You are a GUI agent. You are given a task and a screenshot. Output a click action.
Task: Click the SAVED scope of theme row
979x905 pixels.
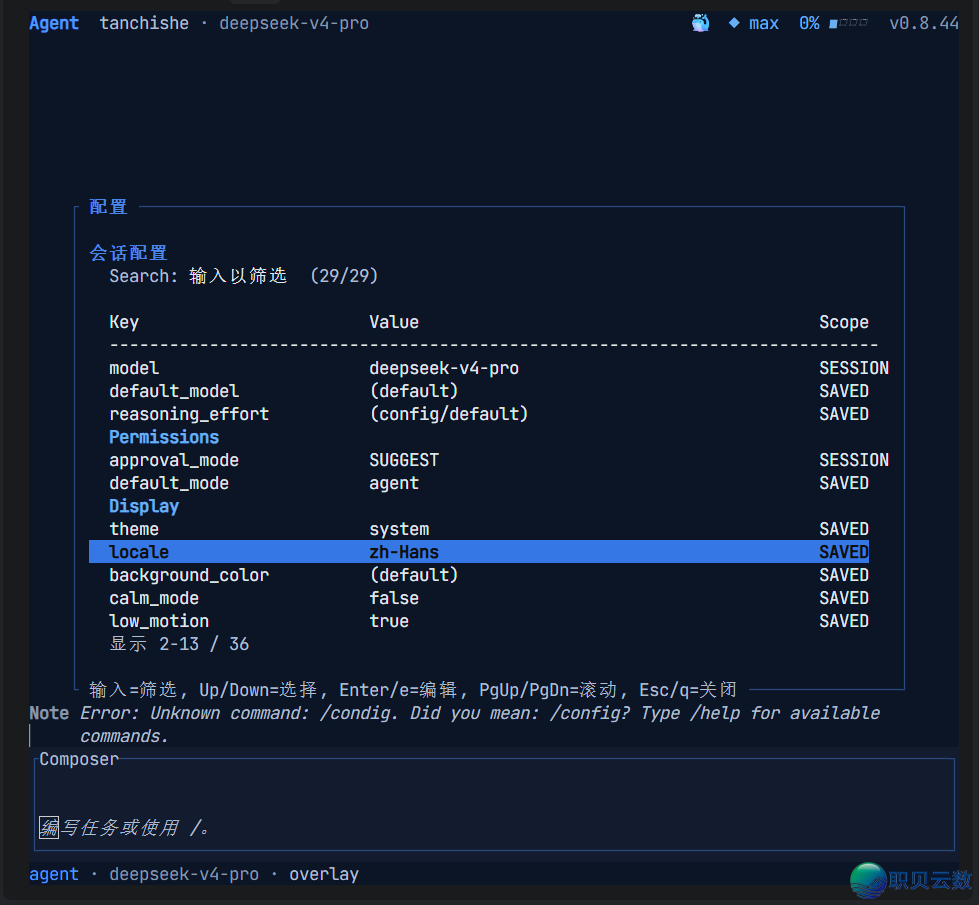point(844,529)
